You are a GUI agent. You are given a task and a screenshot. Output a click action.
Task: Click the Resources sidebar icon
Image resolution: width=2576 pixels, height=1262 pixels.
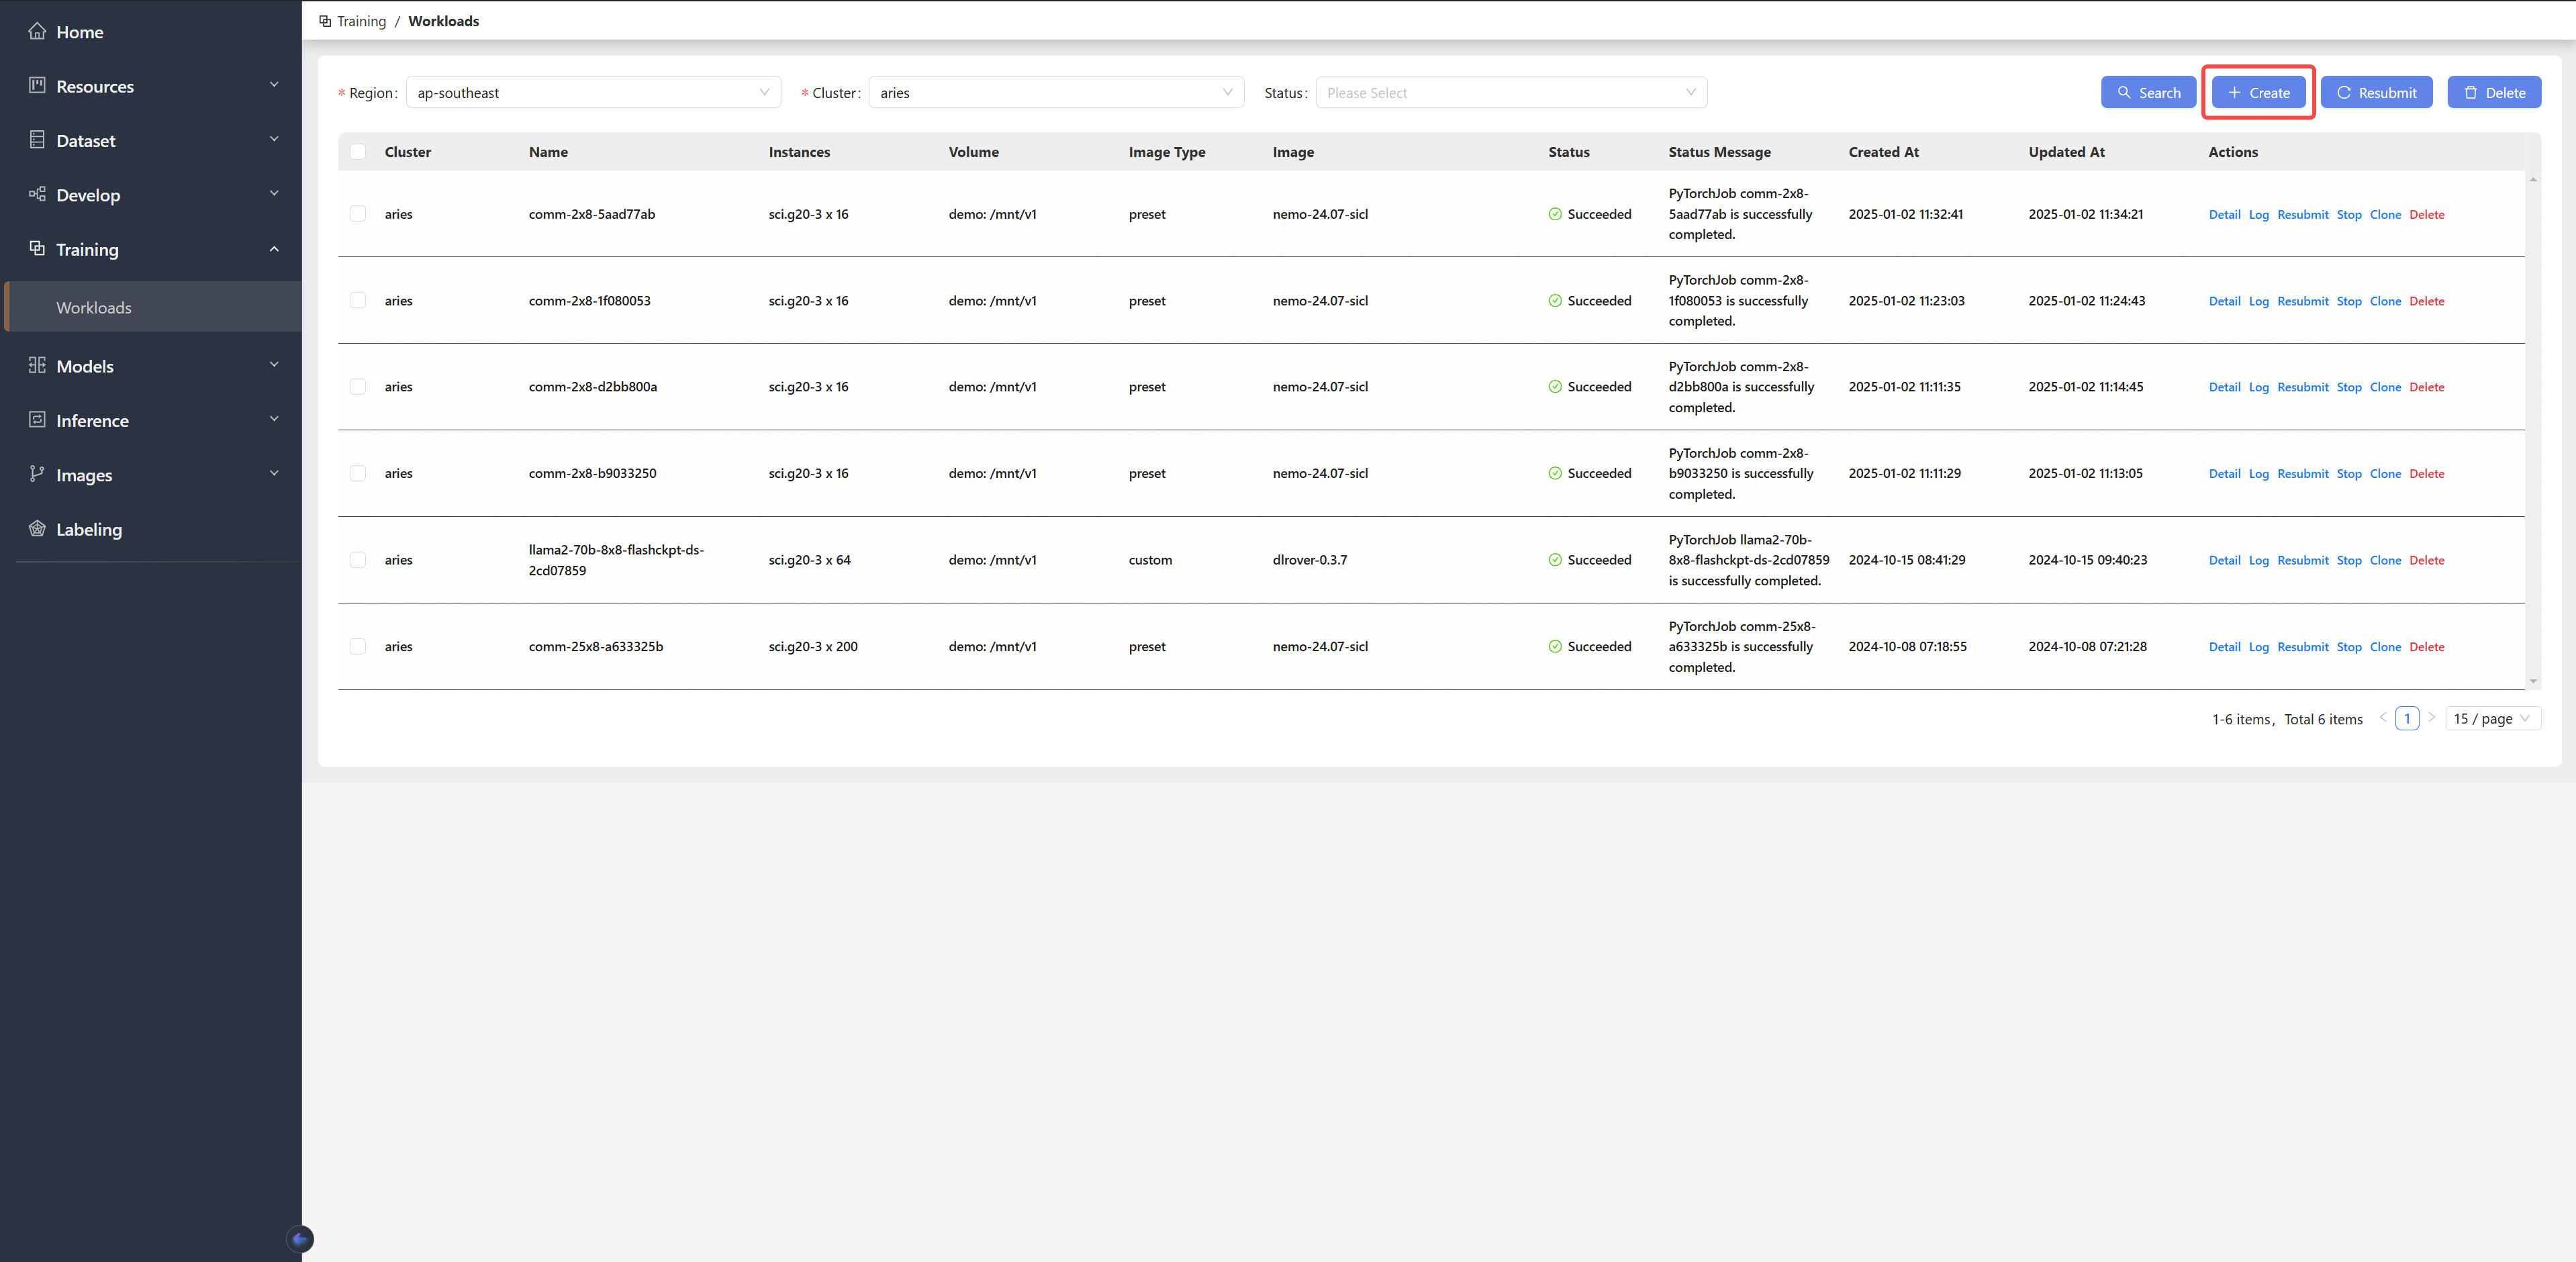[x=37, y=85]
